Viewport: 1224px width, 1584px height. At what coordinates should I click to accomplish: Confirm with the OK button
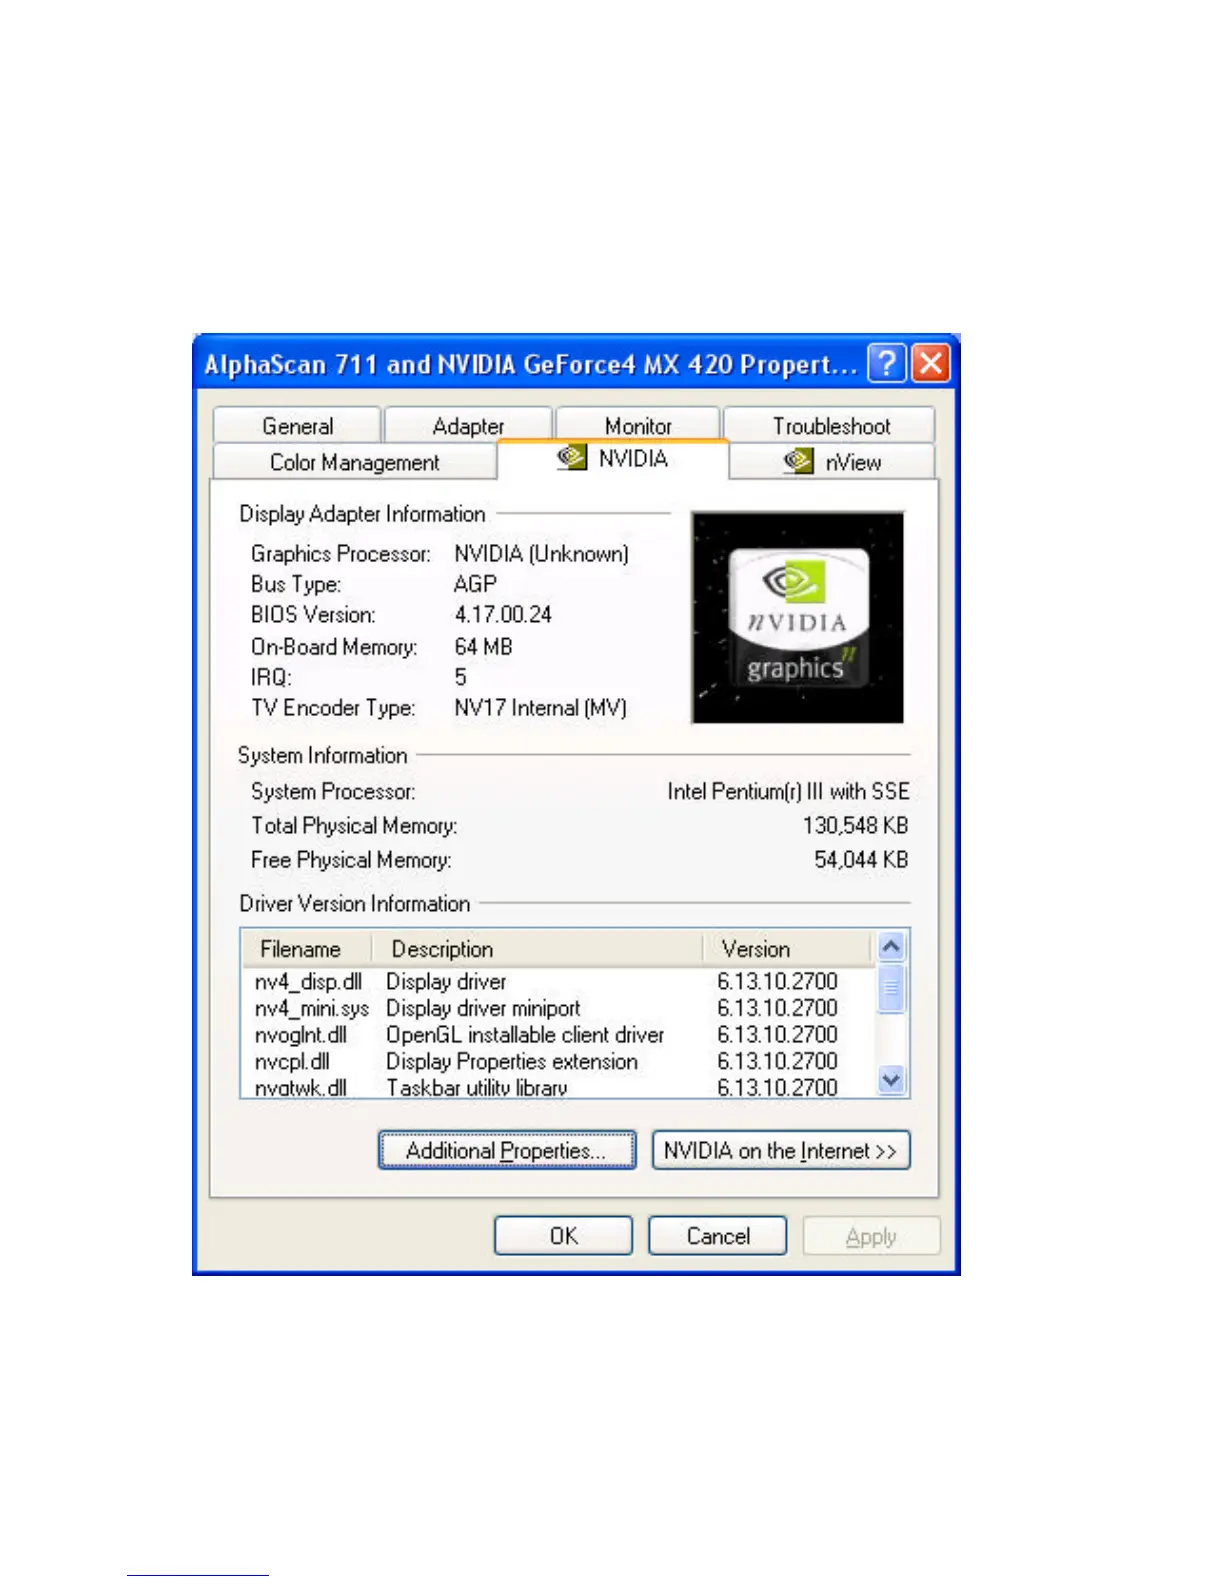click(563, 1236)
